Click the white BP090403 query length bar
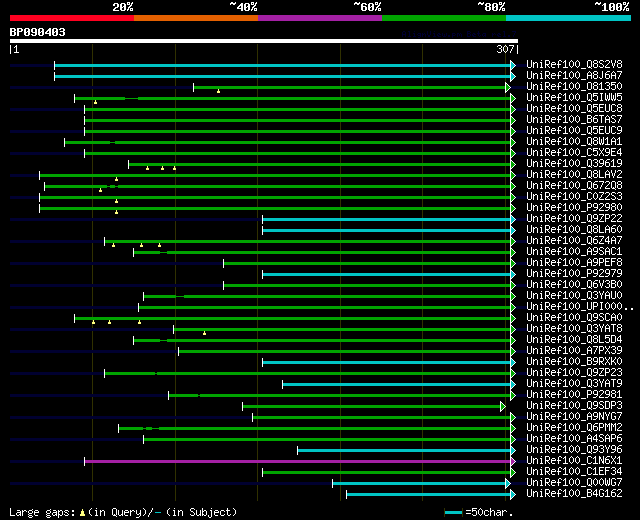This screenshot has width=640, height=520. point(264,41)
